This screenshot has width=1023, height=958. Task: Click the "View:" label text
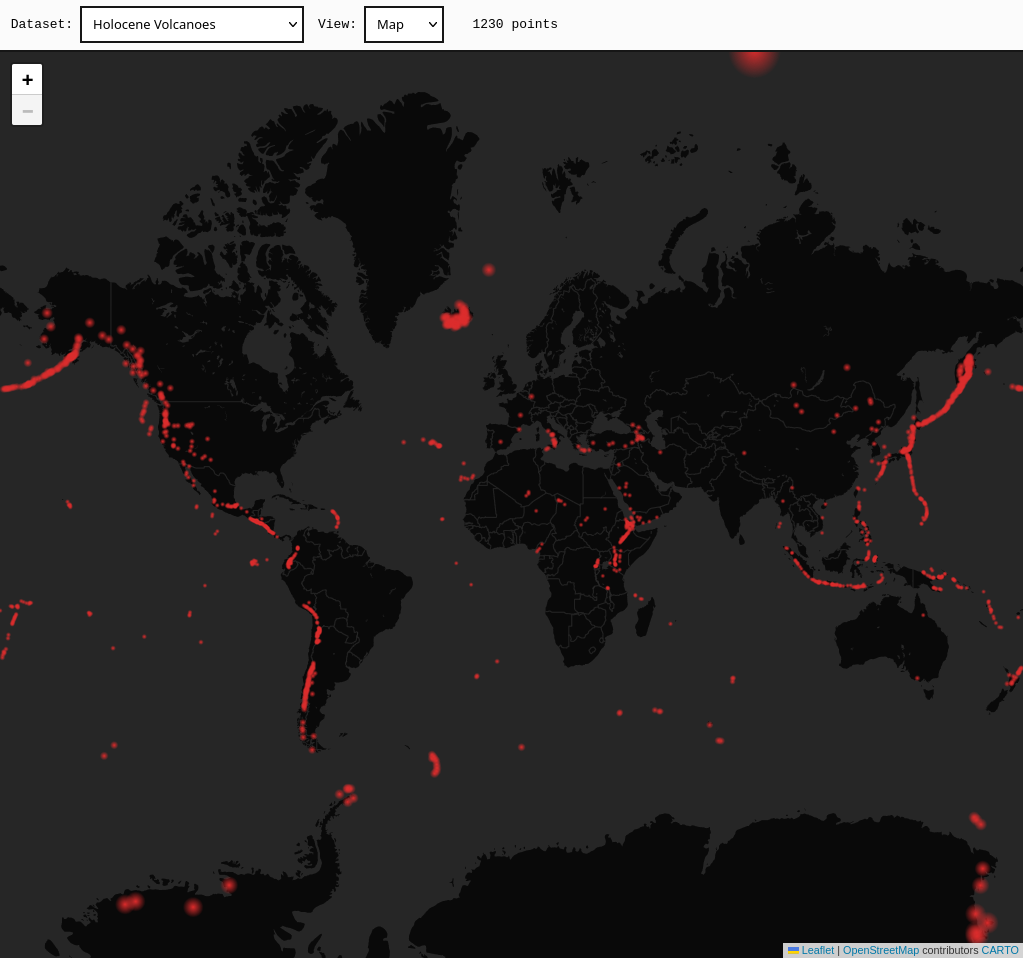(x=337, y=24)
